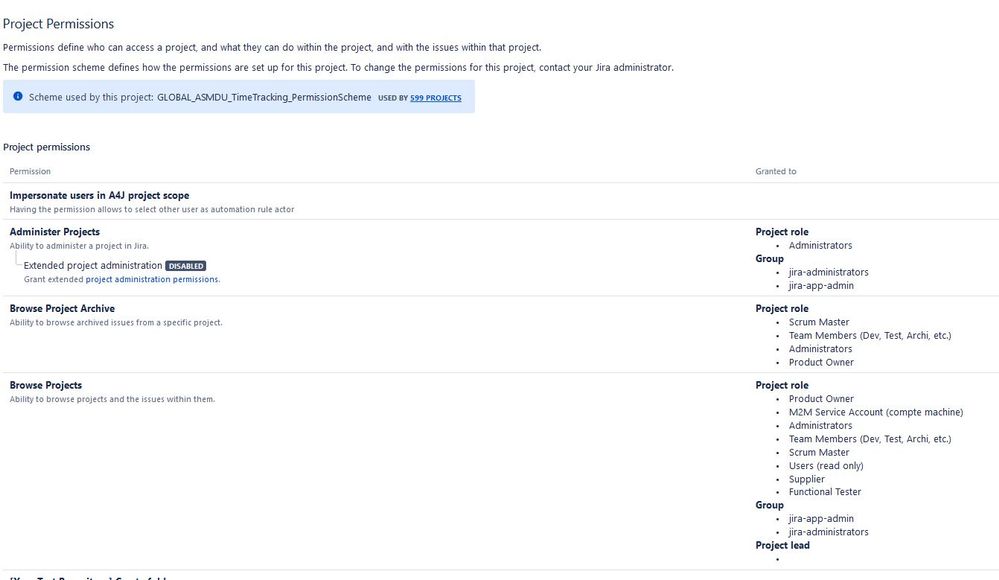Click the DISABLED status lozenge
The image size is (999, 580).
pyautogui.click(x=185, y=265)
